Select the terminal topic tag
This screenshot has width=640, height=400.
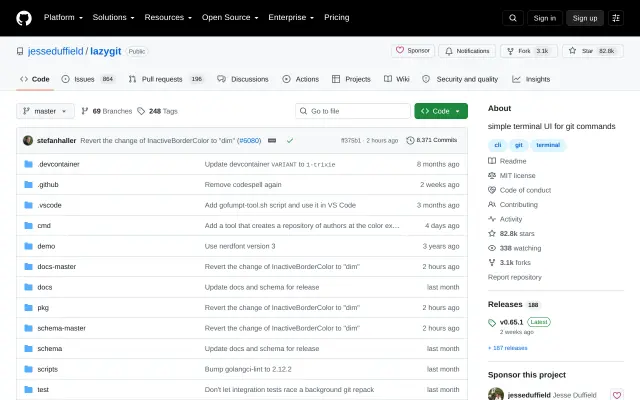(548, 145)
